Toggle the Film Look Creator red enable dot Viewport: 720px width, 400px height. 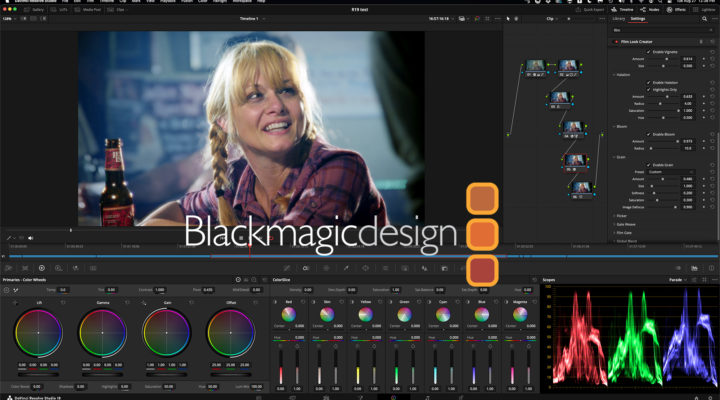click(616, 42)
